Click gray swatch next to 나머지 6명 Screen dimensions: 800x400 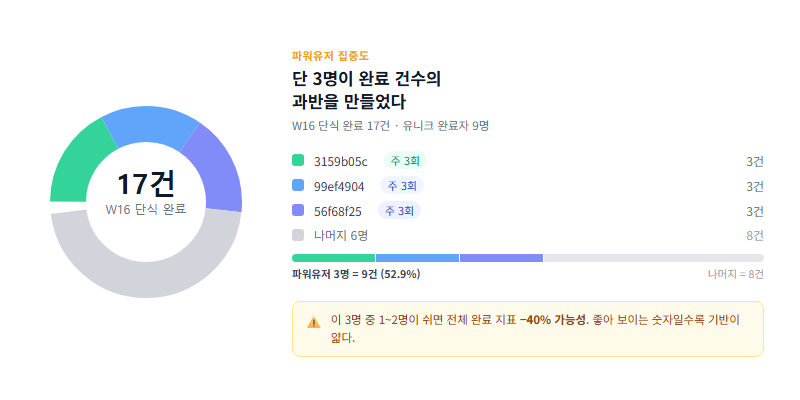pos(298,235)
